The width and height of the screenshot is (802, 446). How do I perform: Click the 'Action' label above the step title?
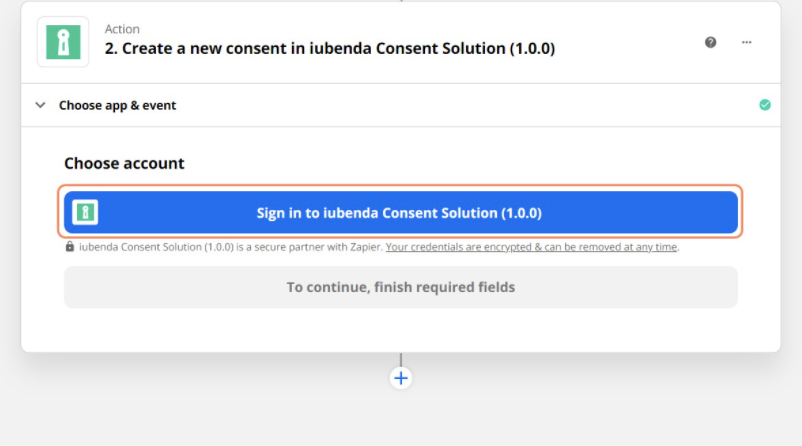pos(122,29)
